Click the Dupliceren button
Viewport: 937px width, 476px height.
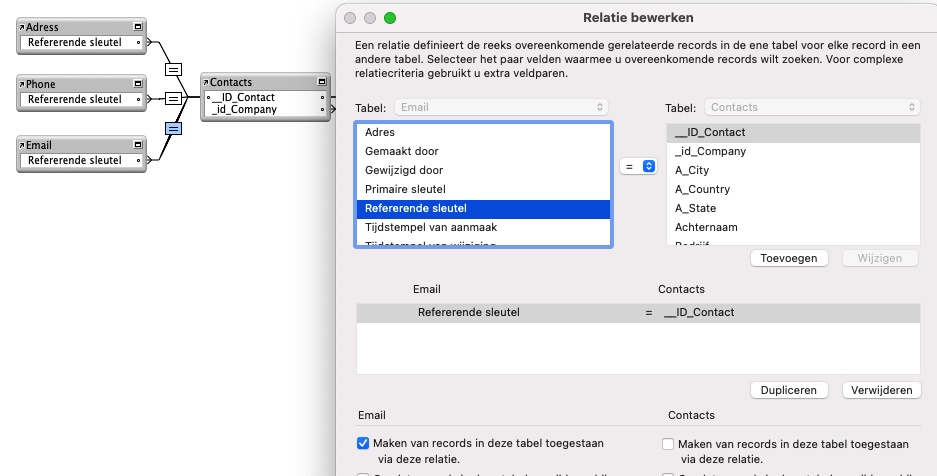click(789, 390)
